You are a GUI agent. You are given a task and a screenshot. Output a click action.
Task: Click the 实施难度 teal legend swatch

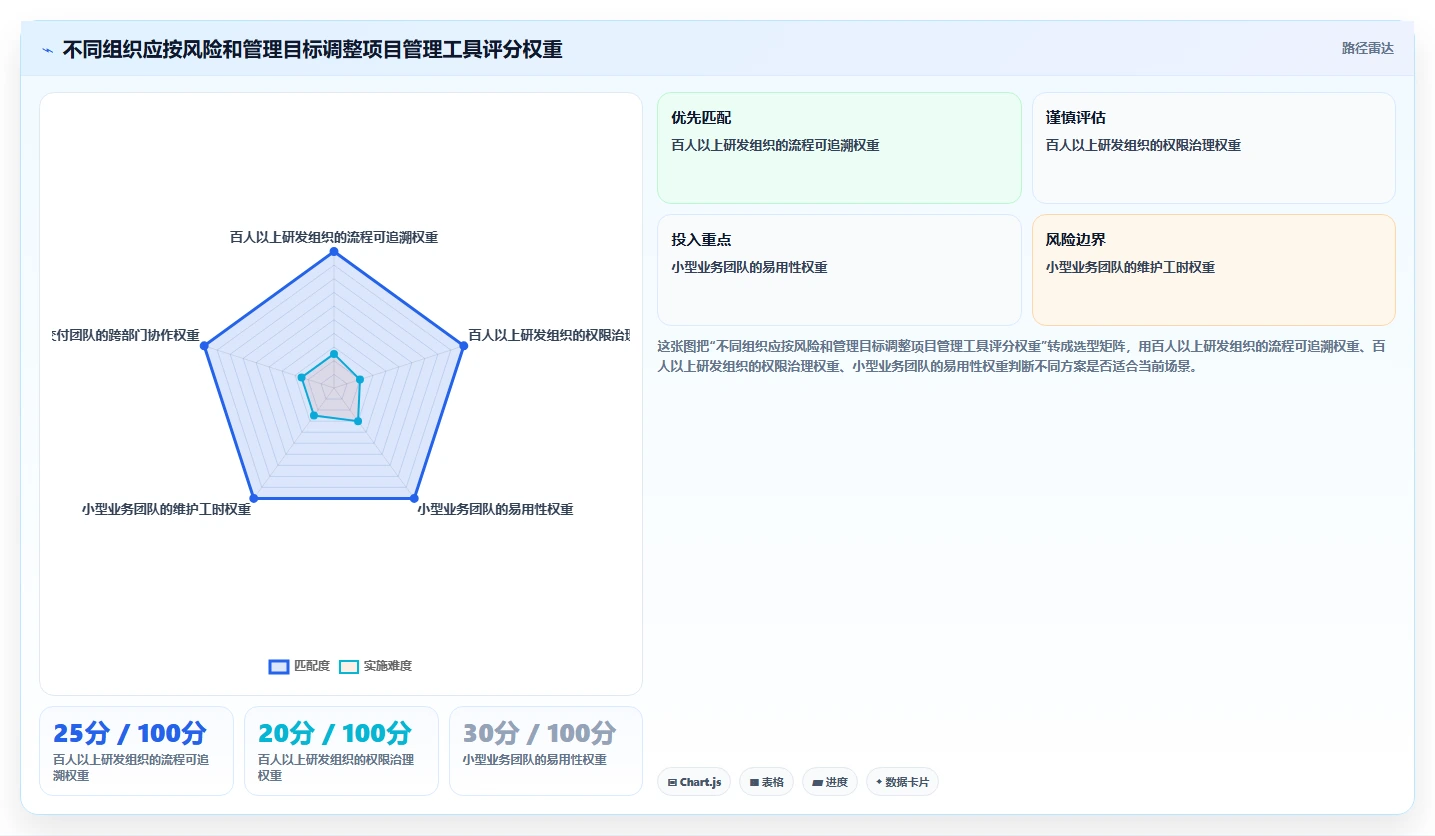pos(349,666)
